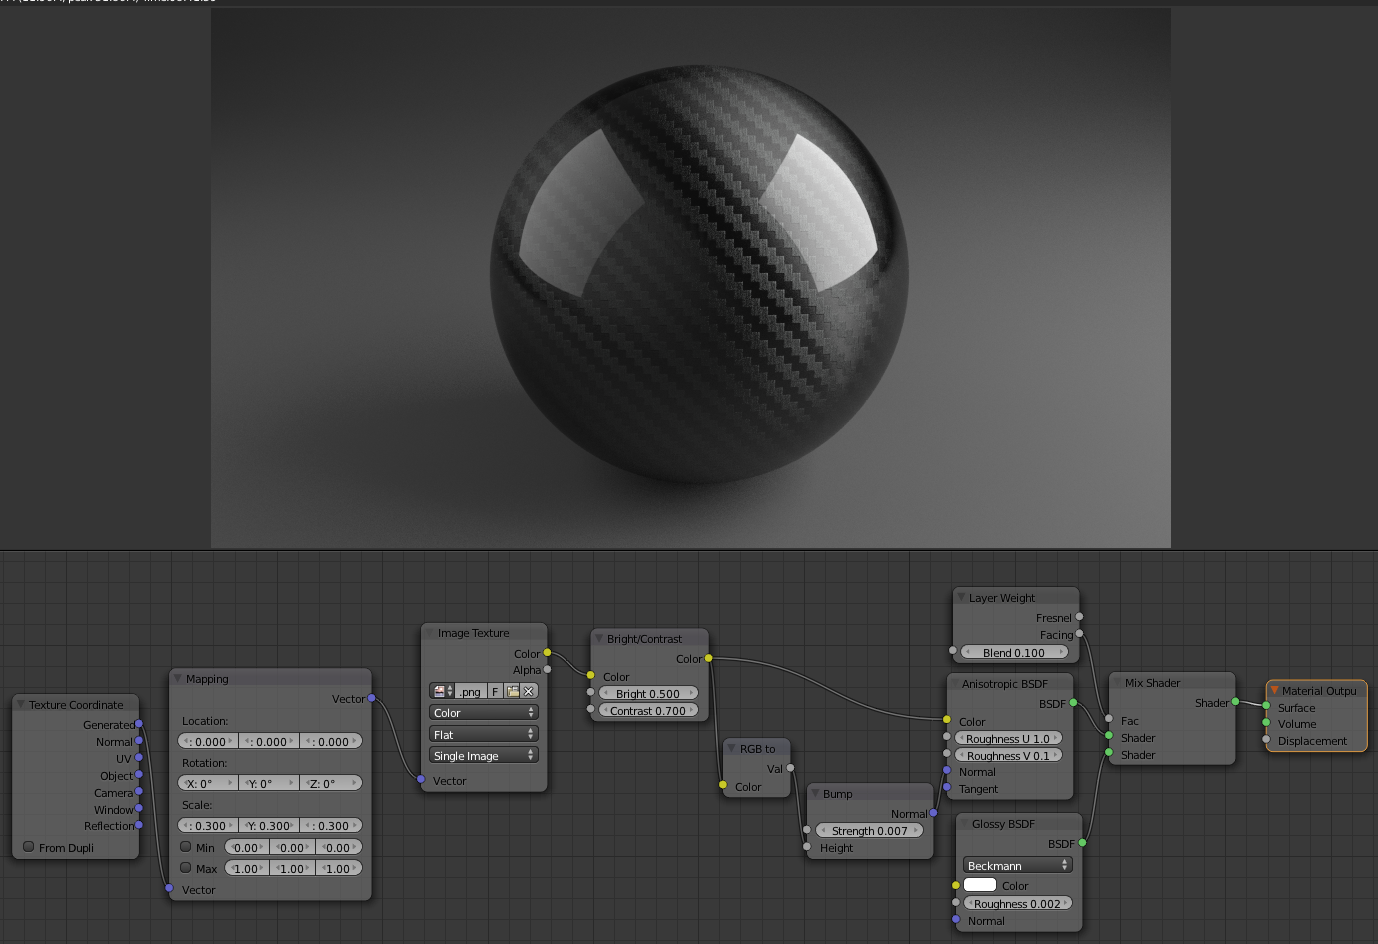This screenshot has width=1378, height=944.
Task: Click the Vector output socket on Mapping node
Action: point(371,698)
